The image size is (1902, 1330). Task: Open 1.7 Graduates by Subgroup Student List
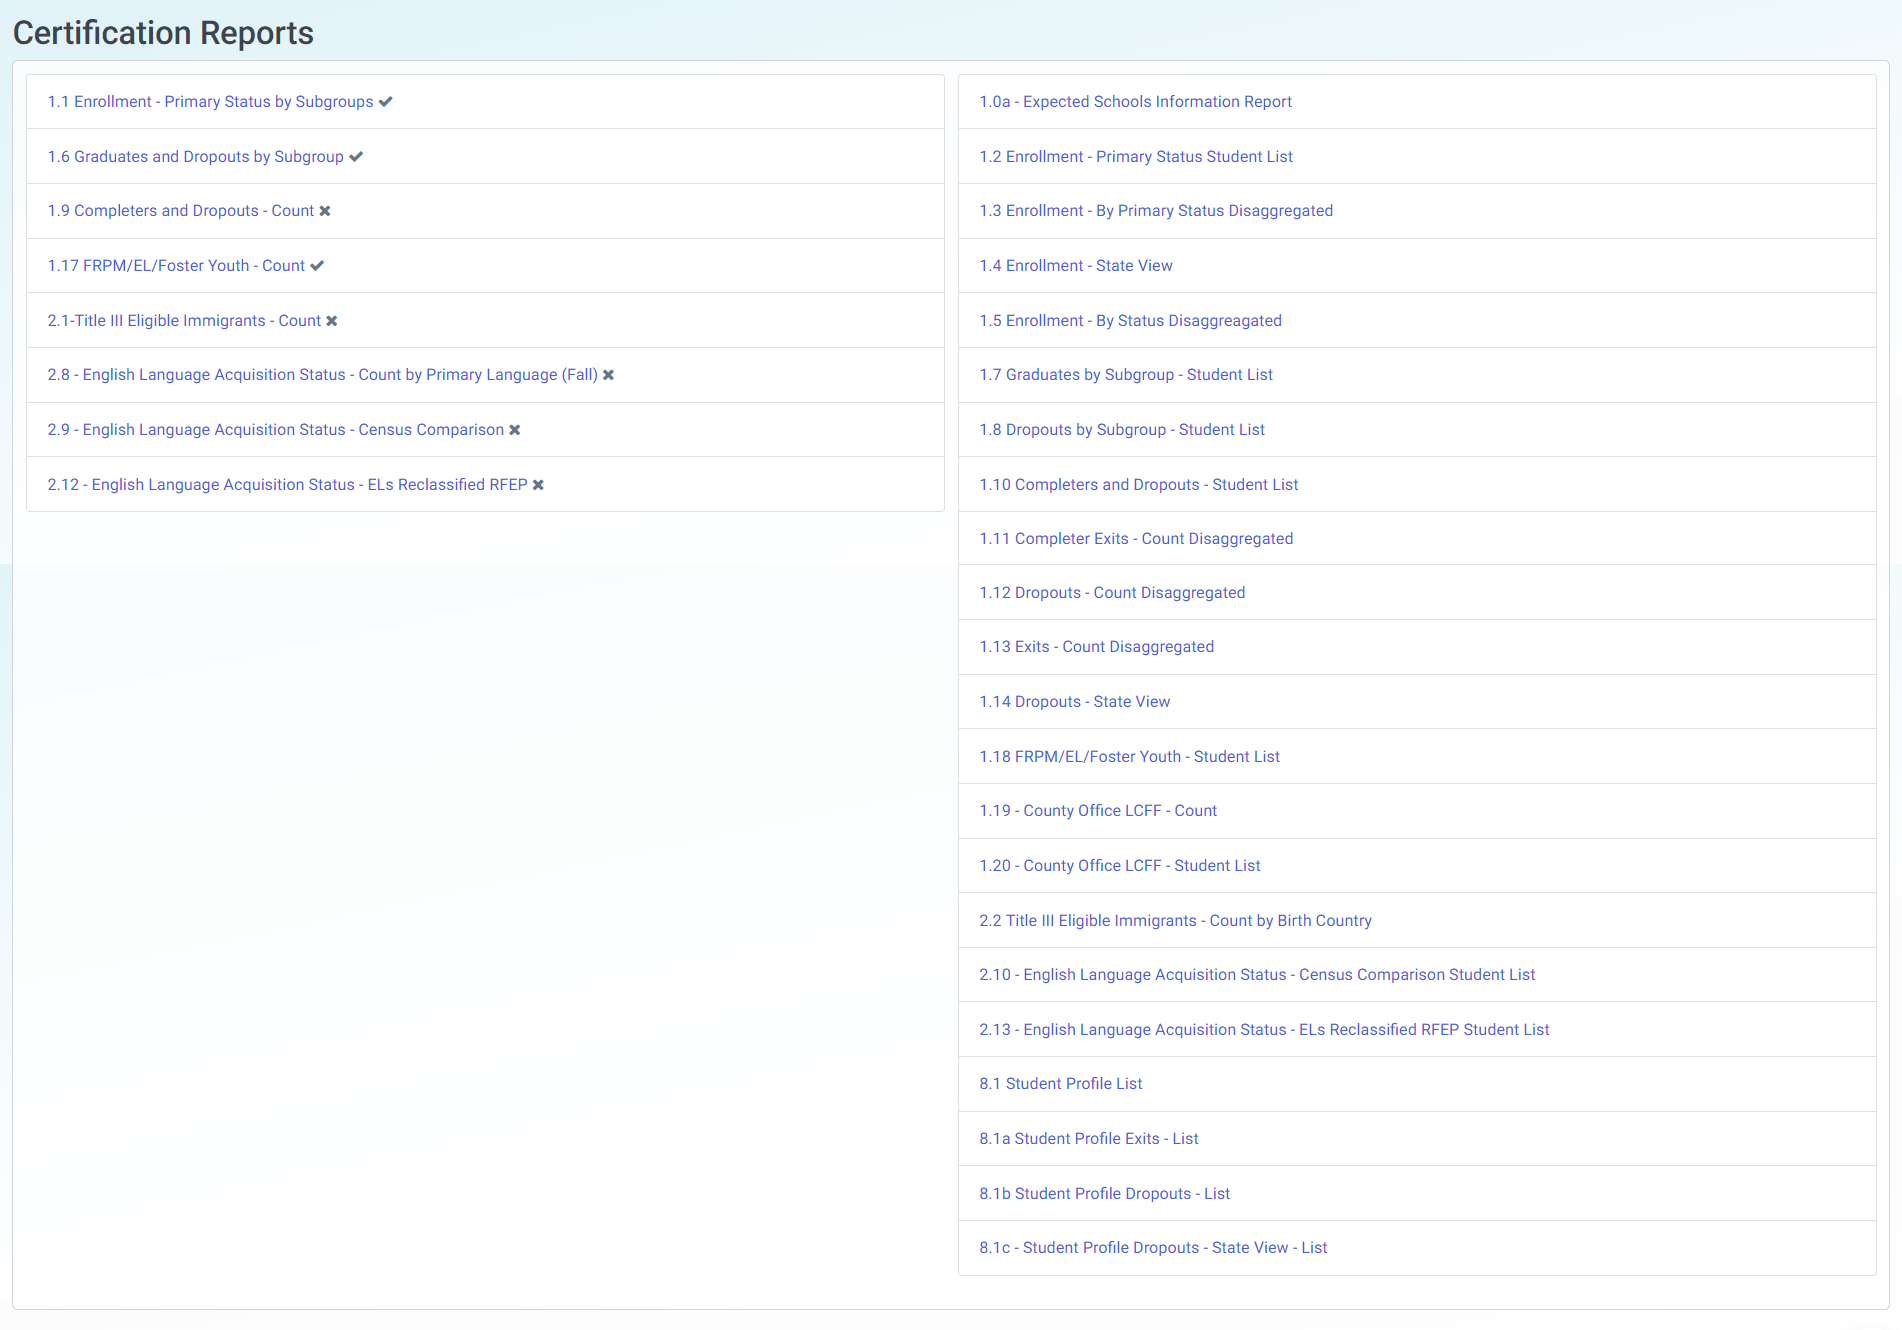pyautogui.click(x=1126, y=375)
